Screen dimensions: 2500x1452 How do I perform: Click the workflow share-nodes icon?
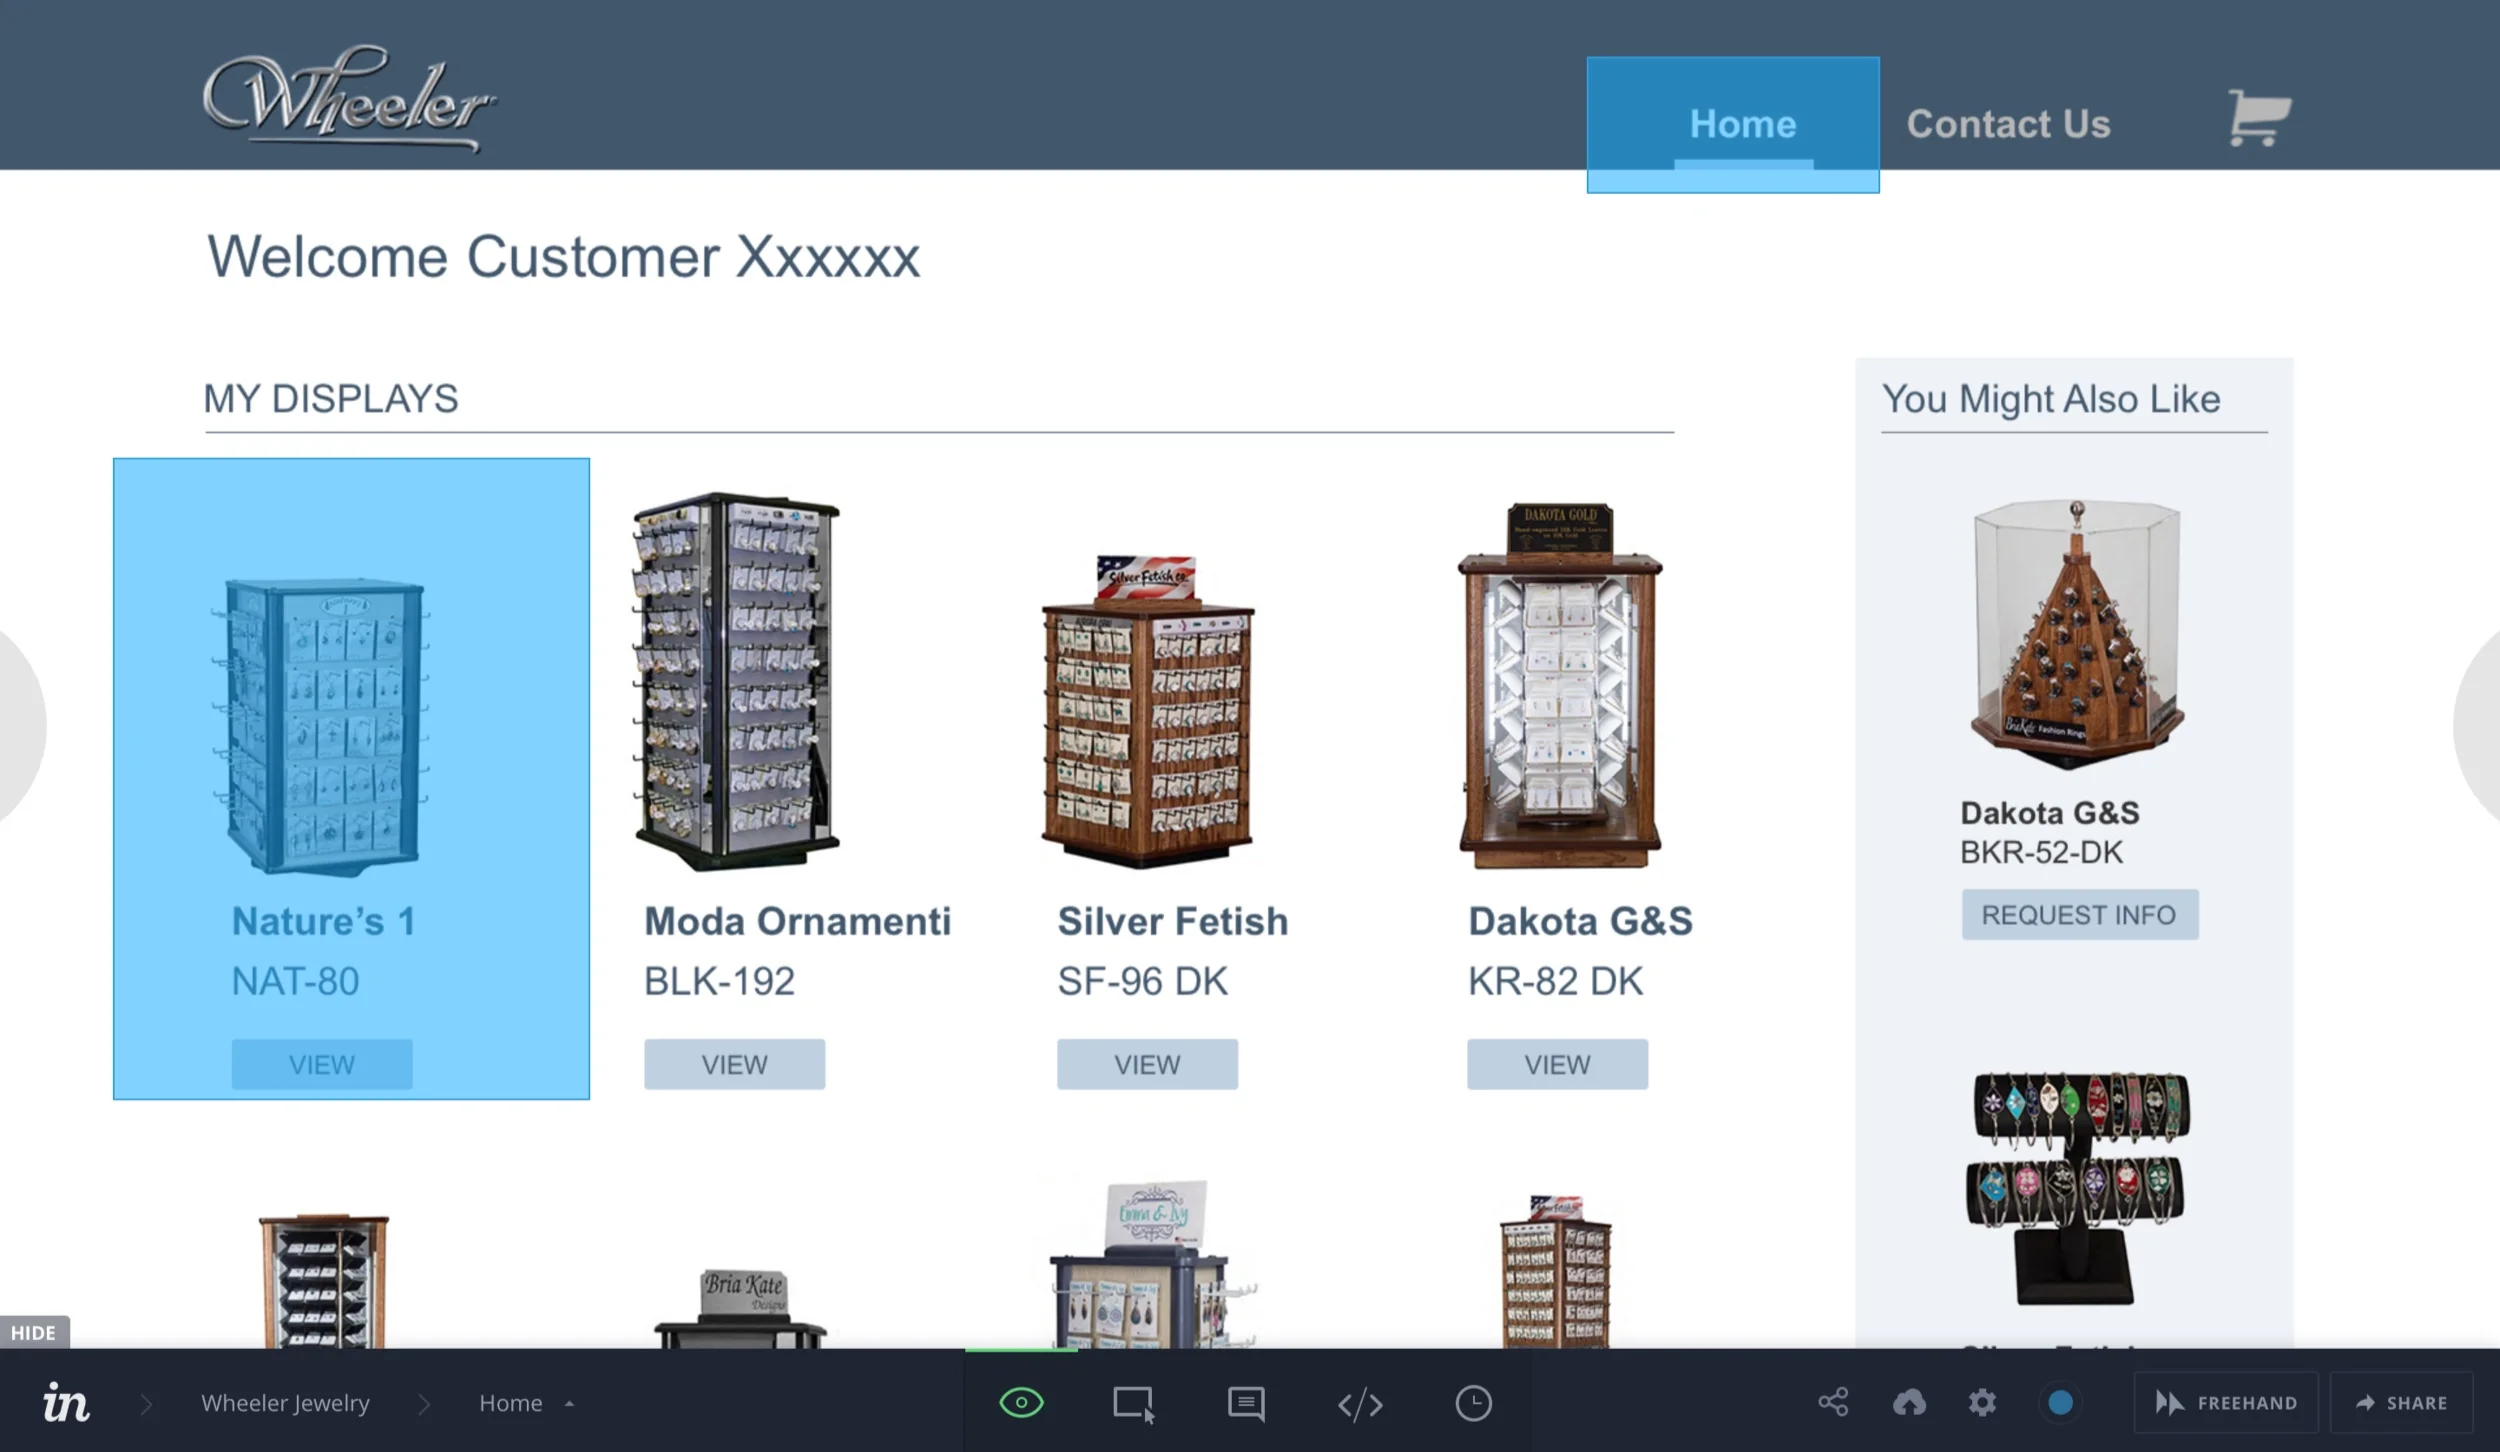(1833, 1402)
